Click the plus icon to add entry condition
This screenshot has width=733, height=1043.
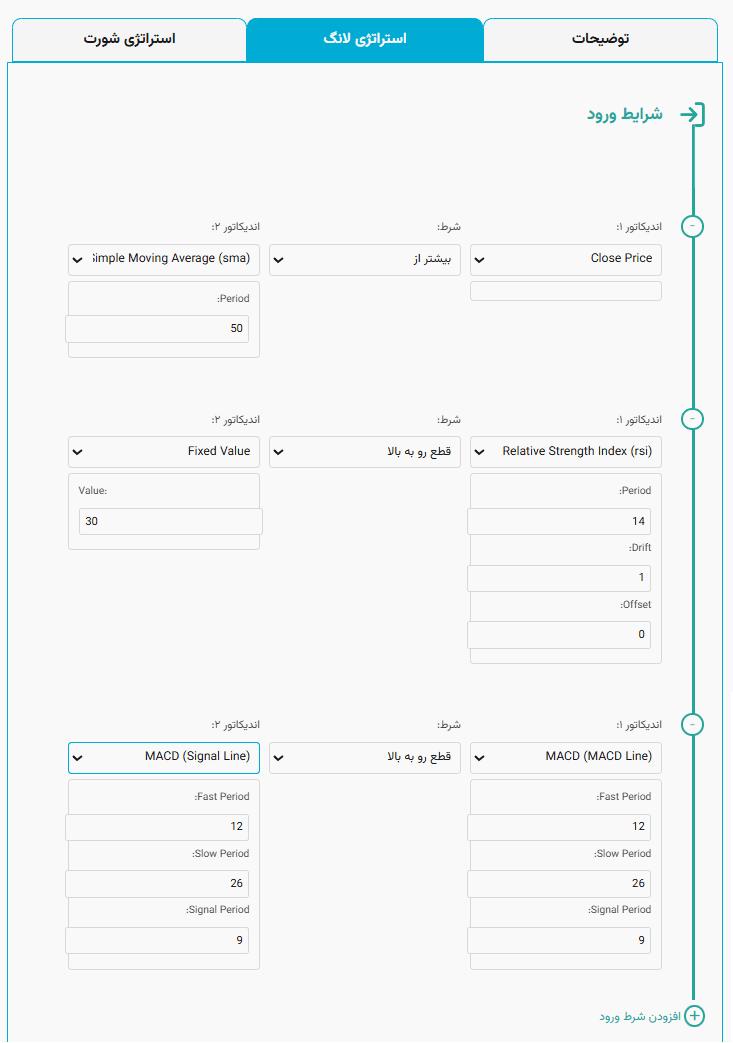point(694,1016)
